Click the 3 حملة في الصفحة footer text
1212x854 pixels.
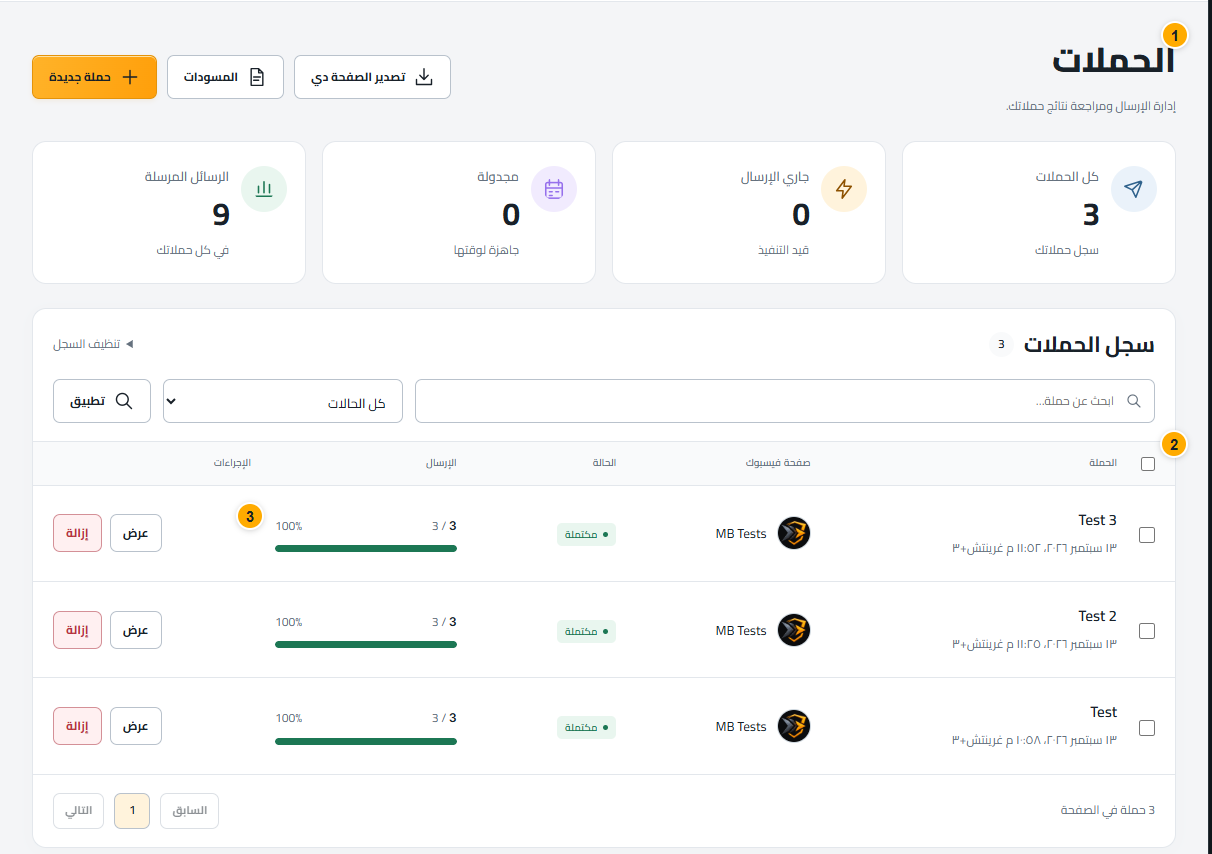pyautogui.click(x=1108, y=810)
